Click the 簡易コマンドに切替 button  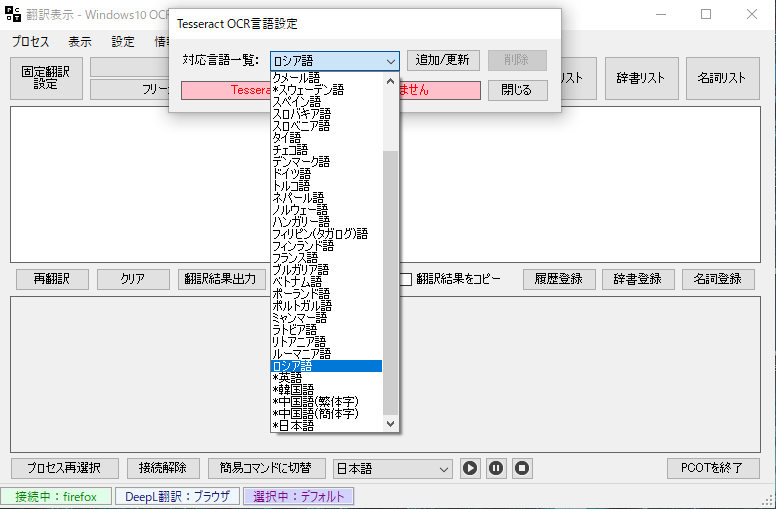(x=266, y=468)
